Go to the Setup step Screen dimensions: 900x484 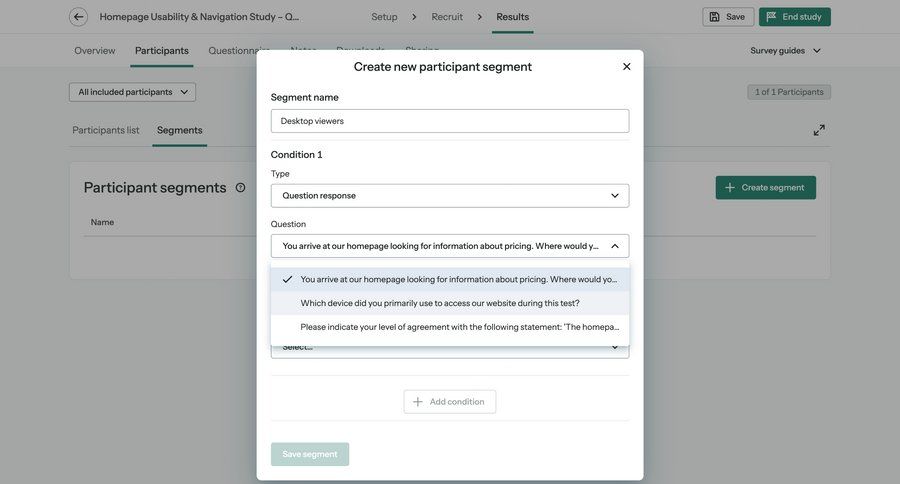click(x=384, y=17)
